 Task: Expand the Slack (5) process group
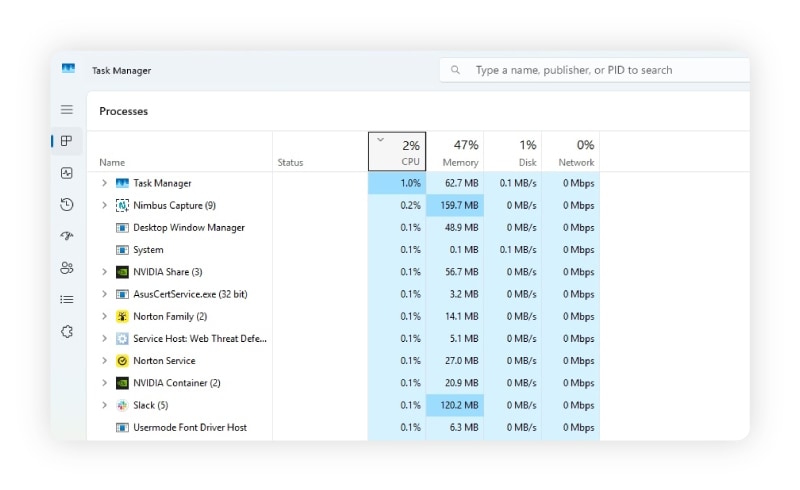(104, 405)
